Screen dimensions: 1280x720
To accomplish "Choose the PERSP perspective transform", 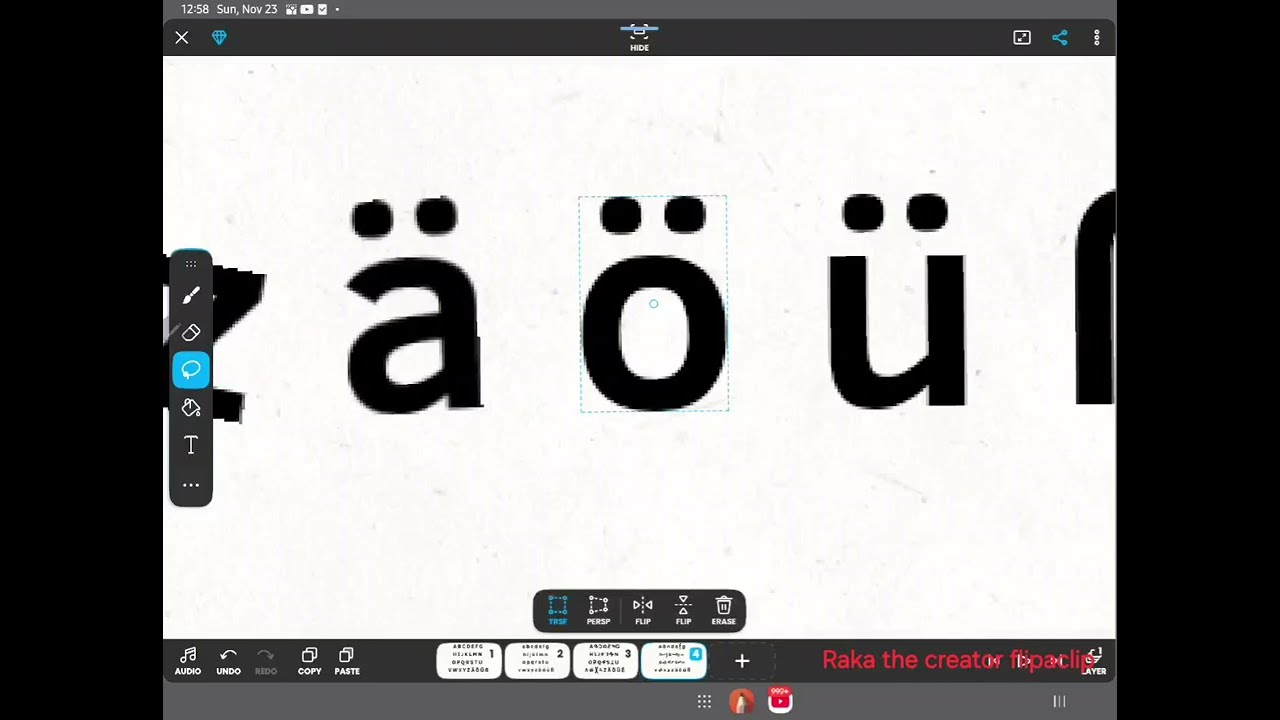I will pos(598,611).
